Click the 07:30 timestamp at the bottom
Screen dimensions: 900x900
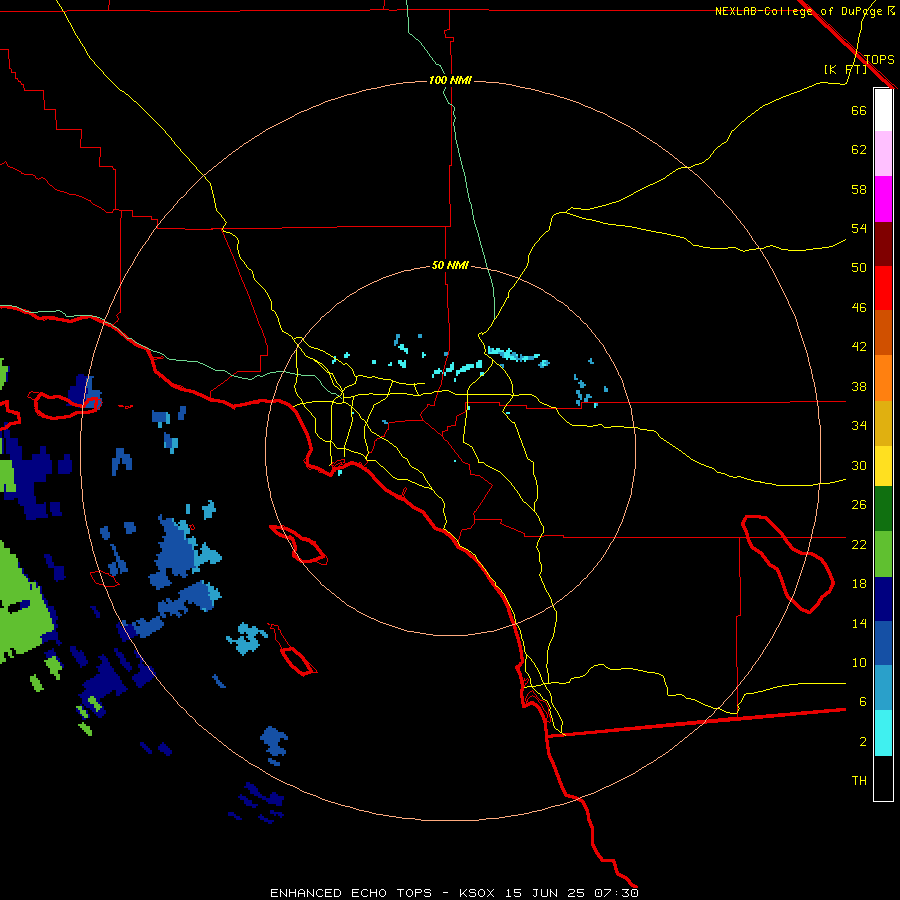[616, 893]
